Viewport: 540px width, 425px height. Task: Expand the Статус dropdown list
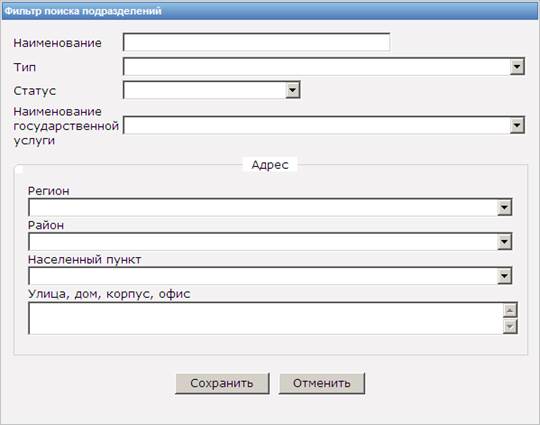292,90
